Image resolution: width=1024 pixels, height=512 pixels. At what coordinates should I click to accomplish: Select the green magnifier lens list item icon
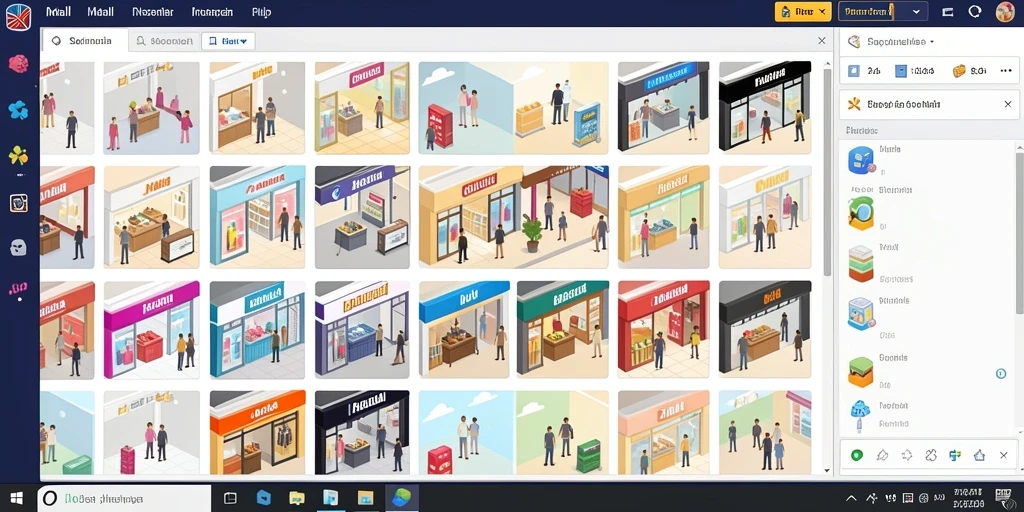[861, 213]
